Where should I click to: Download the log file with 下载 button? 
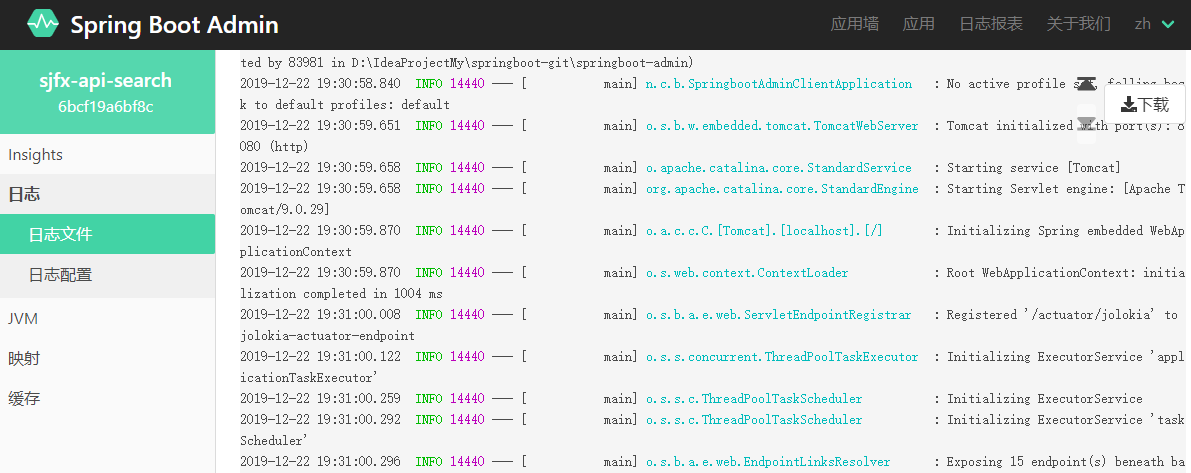pyautogui.click(x=1145, y=104)
